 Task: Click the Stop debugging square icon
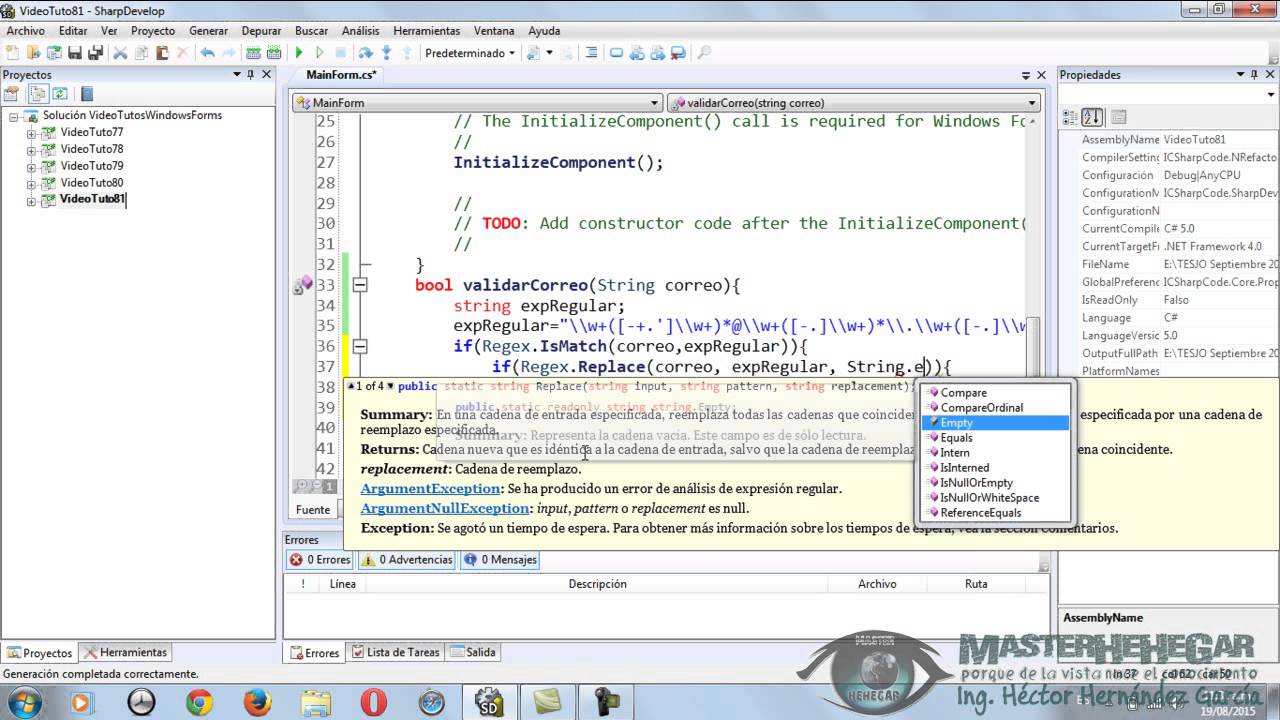point(340,53)
